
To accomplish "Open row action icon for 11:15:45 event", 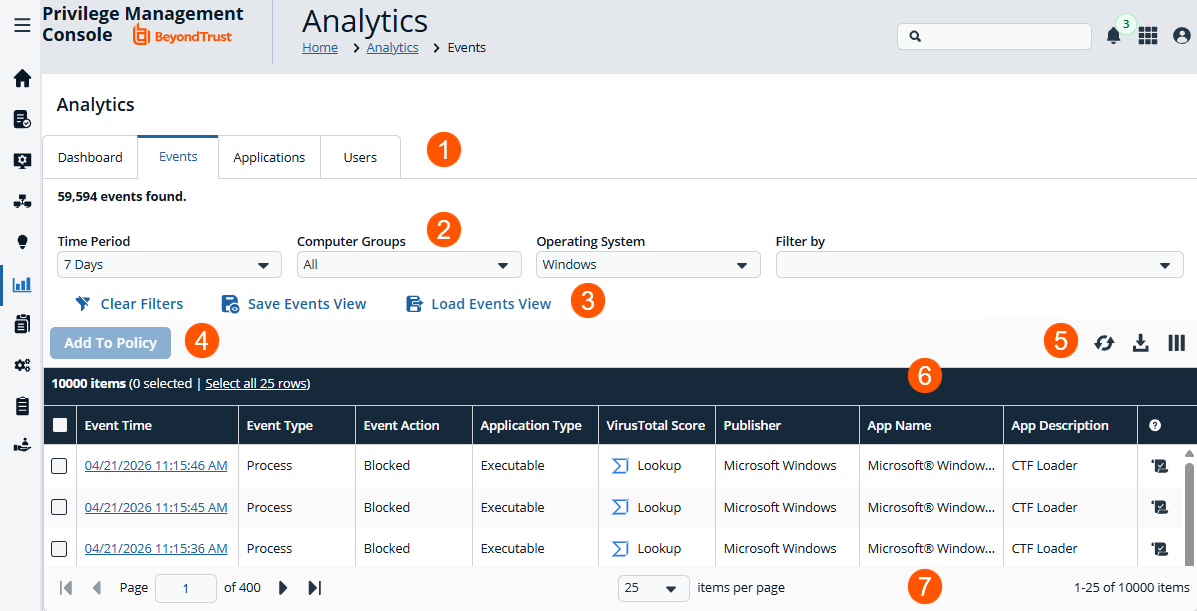I will coord(1159,507).
